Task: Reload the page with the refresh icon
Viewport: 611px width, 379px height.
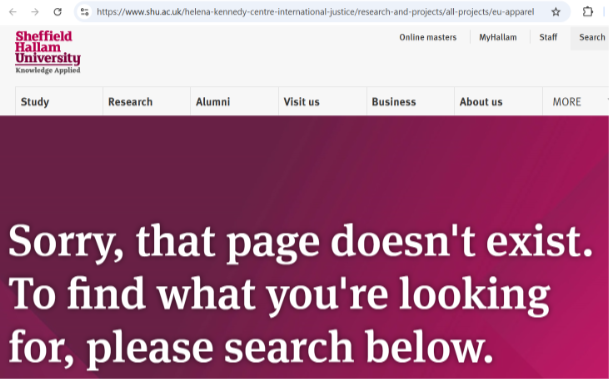Action: [x=58, y=12]
